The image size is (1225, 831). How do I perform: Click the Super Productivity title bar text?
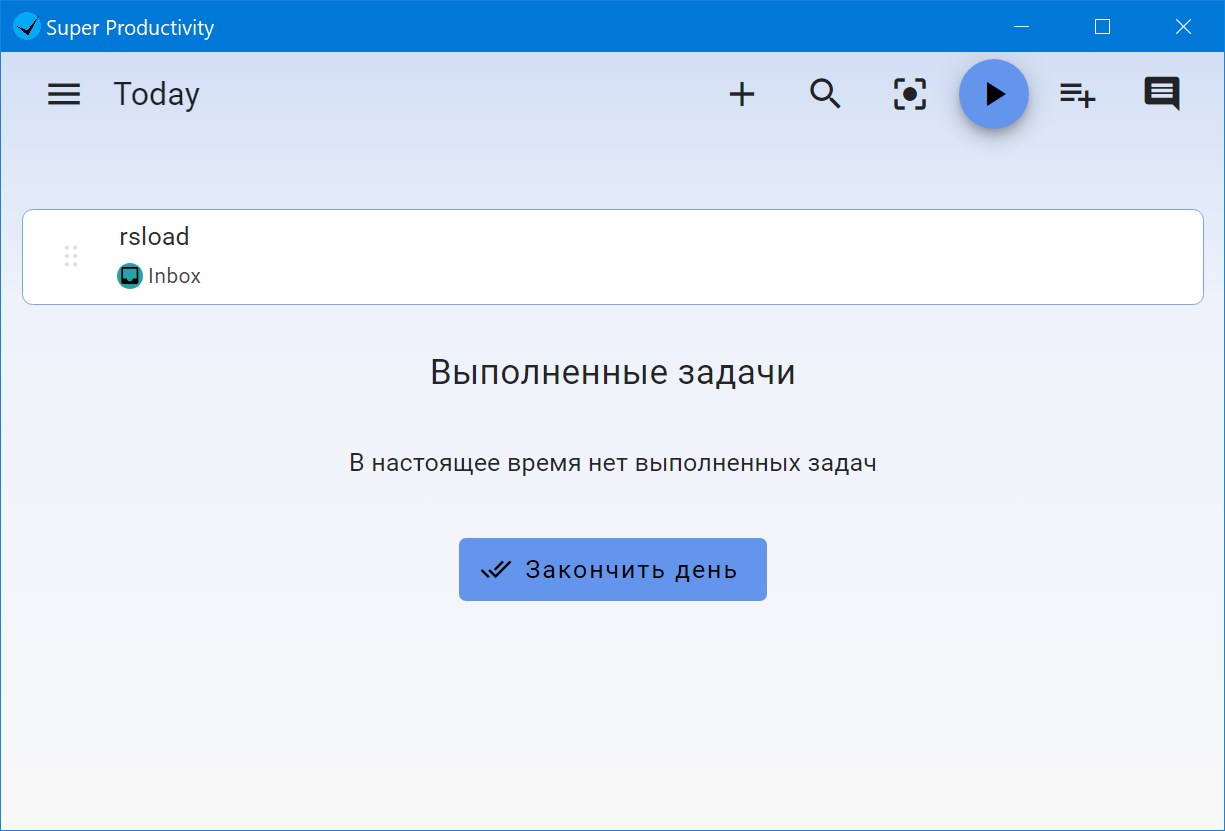(129, 27)
